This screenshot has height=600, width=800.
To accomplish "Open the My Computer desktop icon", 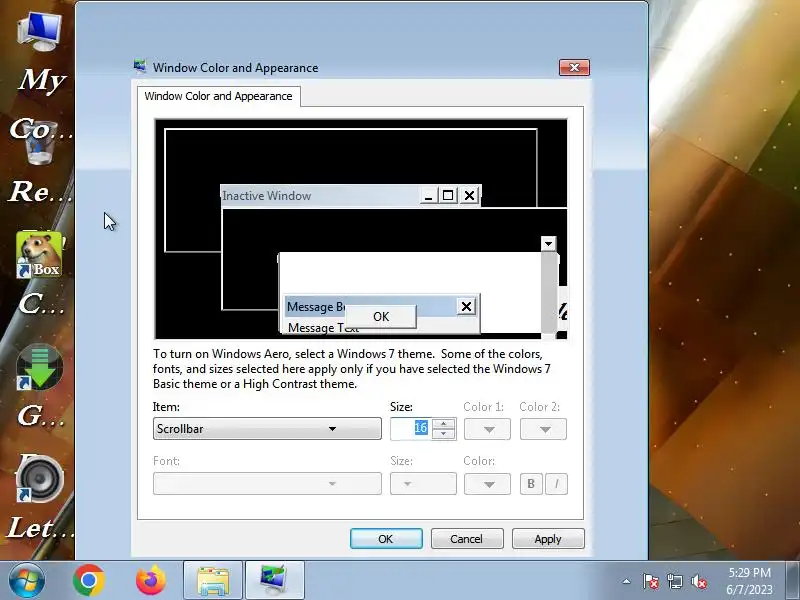I will point(39,32).
